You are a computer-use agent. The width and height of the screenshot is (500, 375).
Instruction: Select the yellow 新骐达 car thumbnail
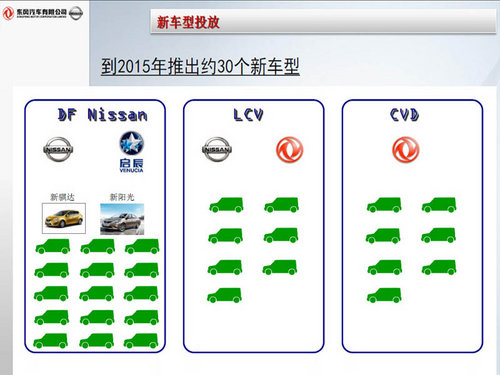tap(64, 218)
